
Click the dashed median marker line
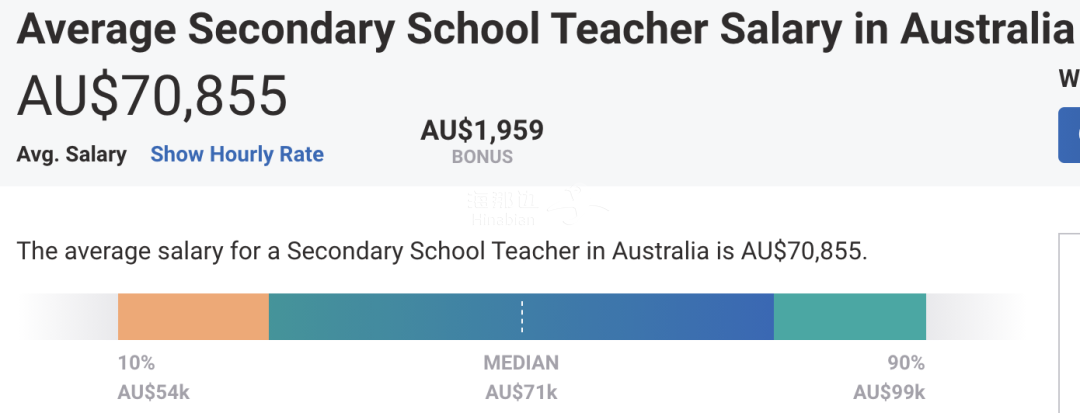[522, 317]
